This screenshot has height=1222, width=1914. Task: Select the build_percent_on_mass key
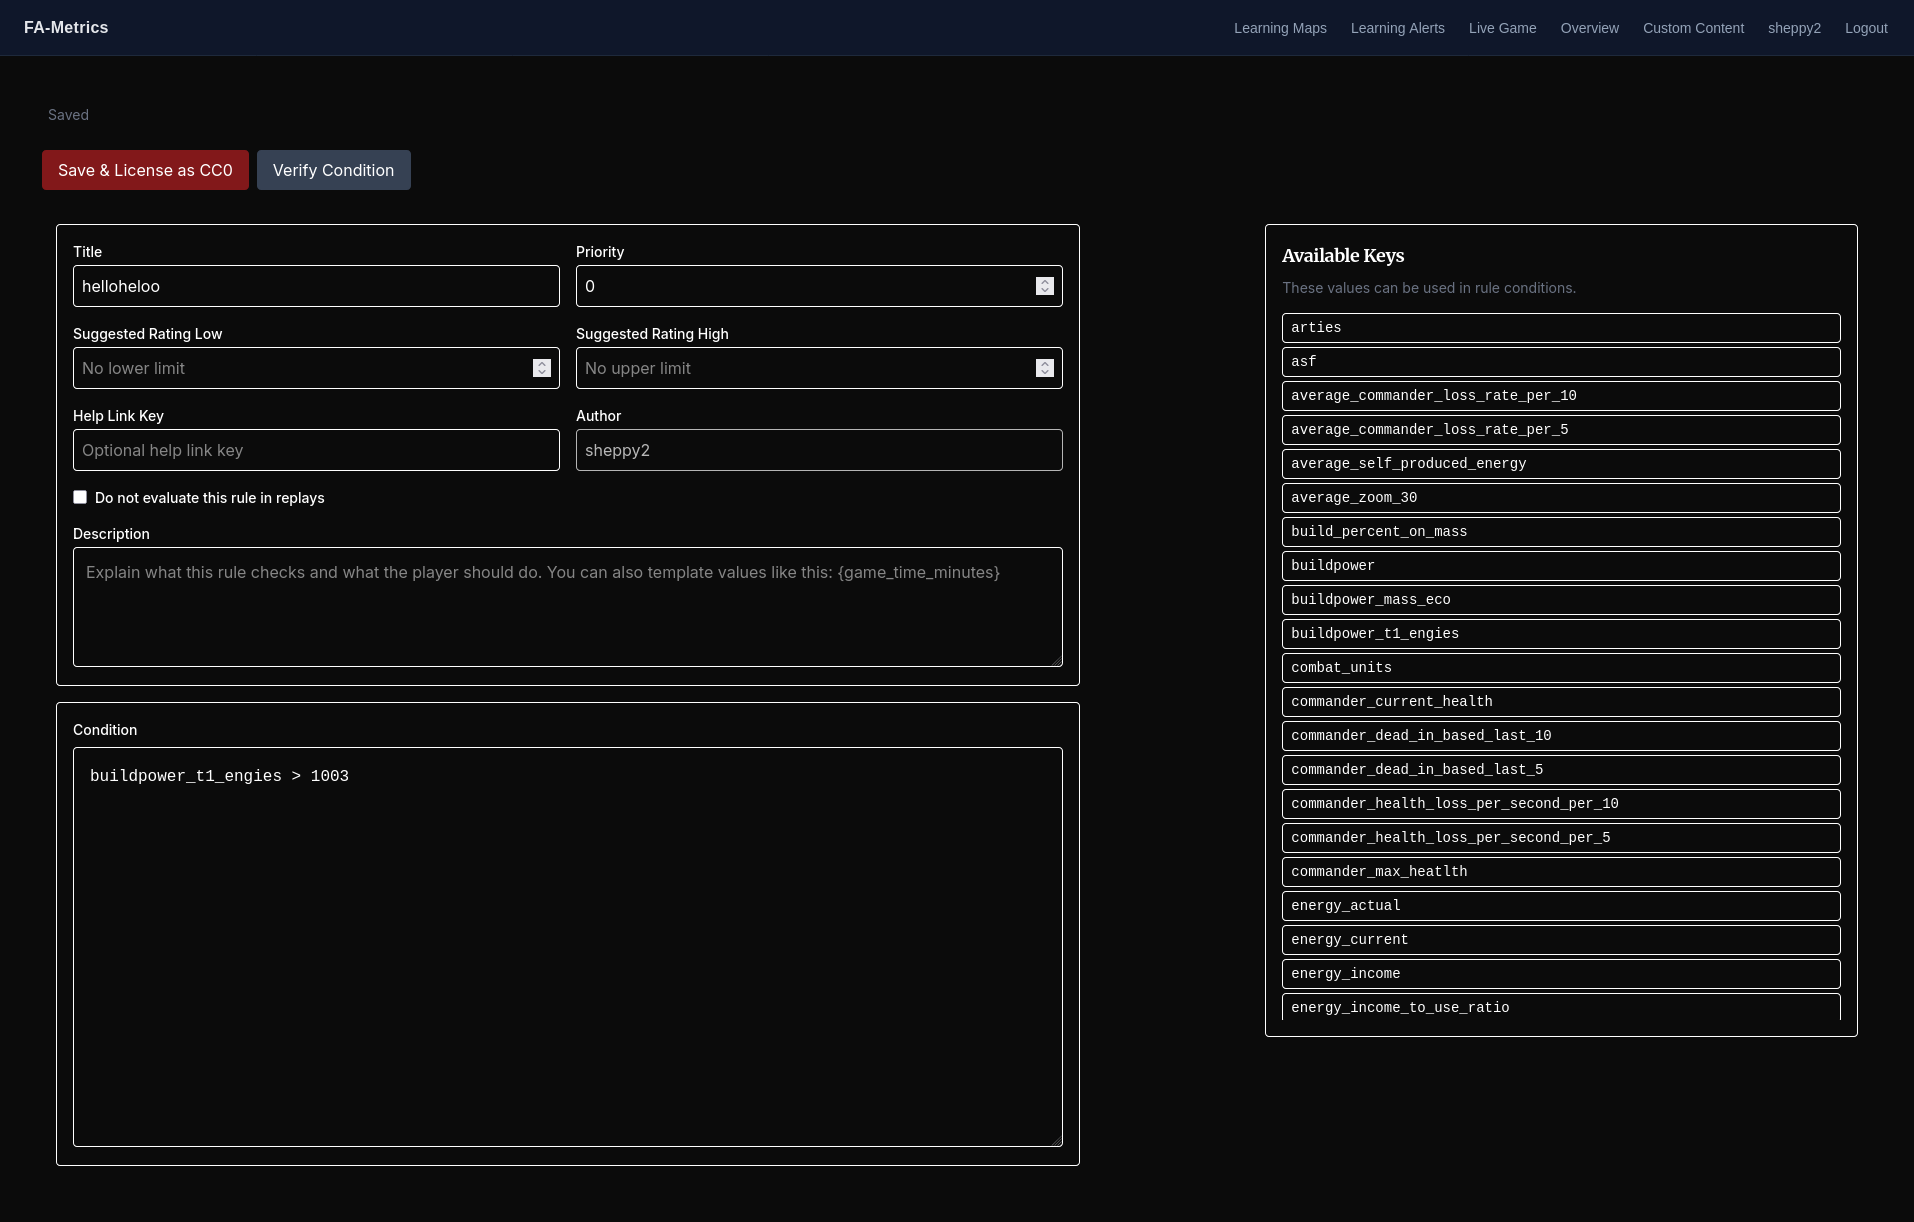[1561, 532]
